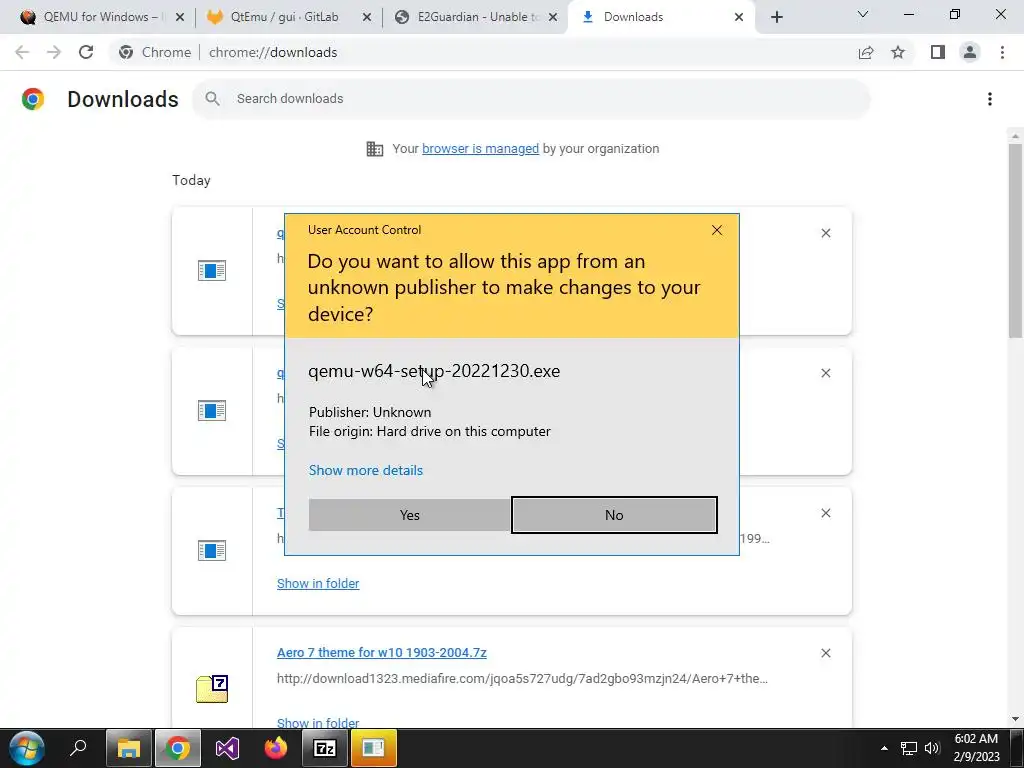Click the second download's file icon
Screen dimensions: 1024x768
pyautogui.click(x=212, y=411)
